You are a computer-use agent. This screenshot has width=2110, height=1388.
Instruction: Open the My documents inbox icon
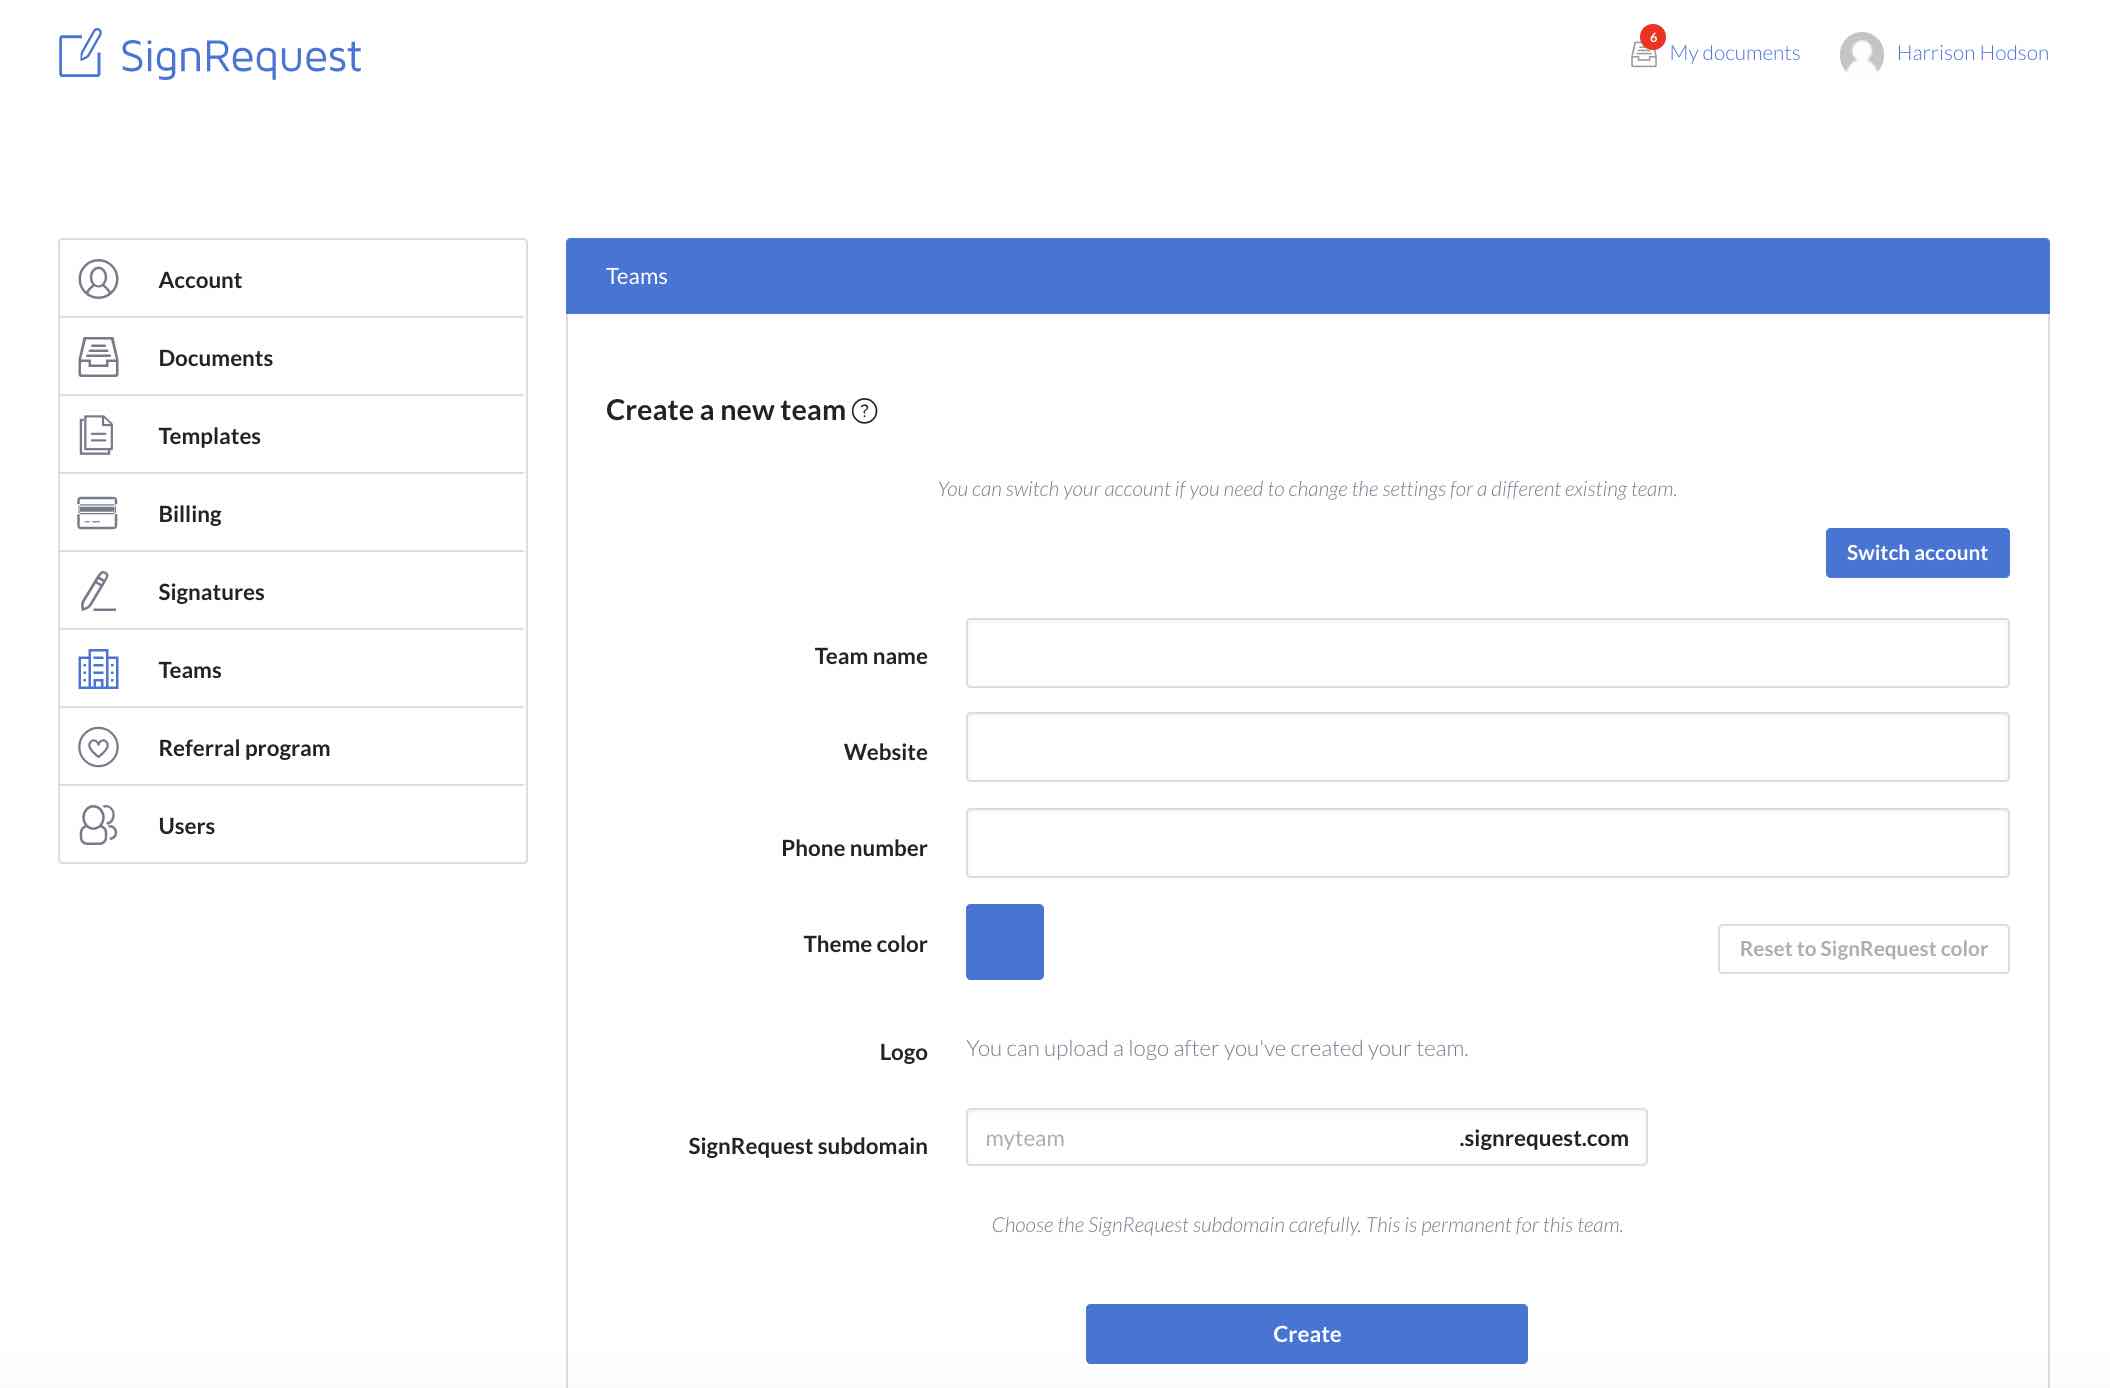point(1643,54)
